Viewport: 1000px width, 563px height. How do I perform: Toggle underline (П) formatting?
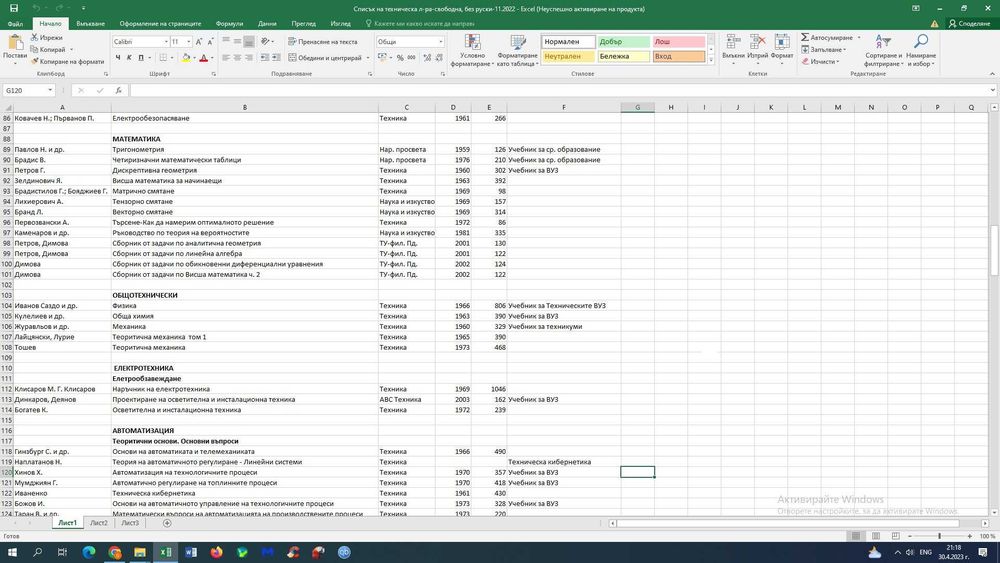pyautogui.click(x=141, y=57)
